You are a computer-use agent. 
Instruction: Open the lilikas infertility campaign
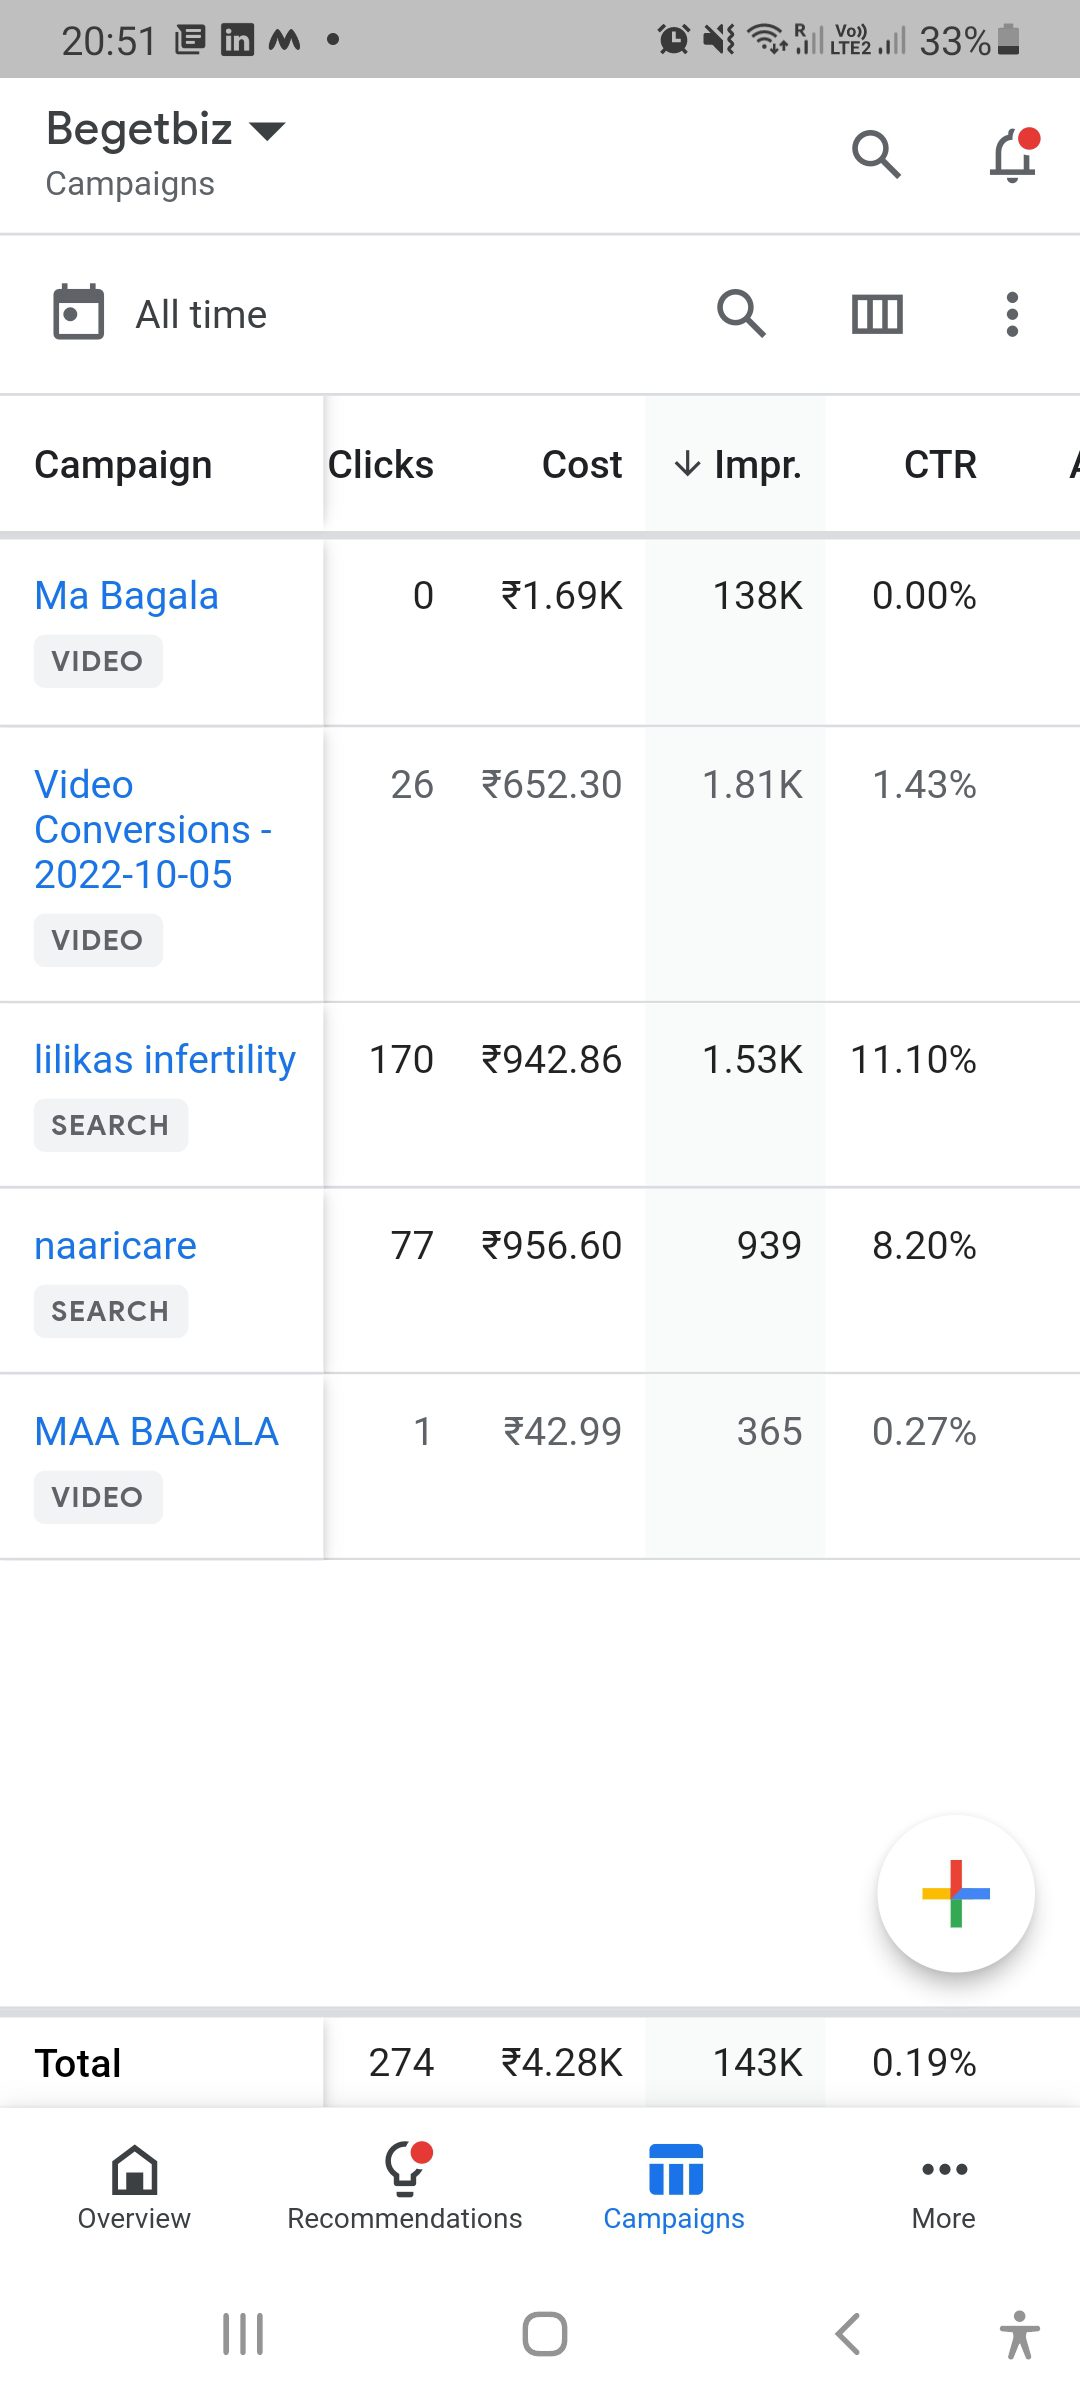165,1060
